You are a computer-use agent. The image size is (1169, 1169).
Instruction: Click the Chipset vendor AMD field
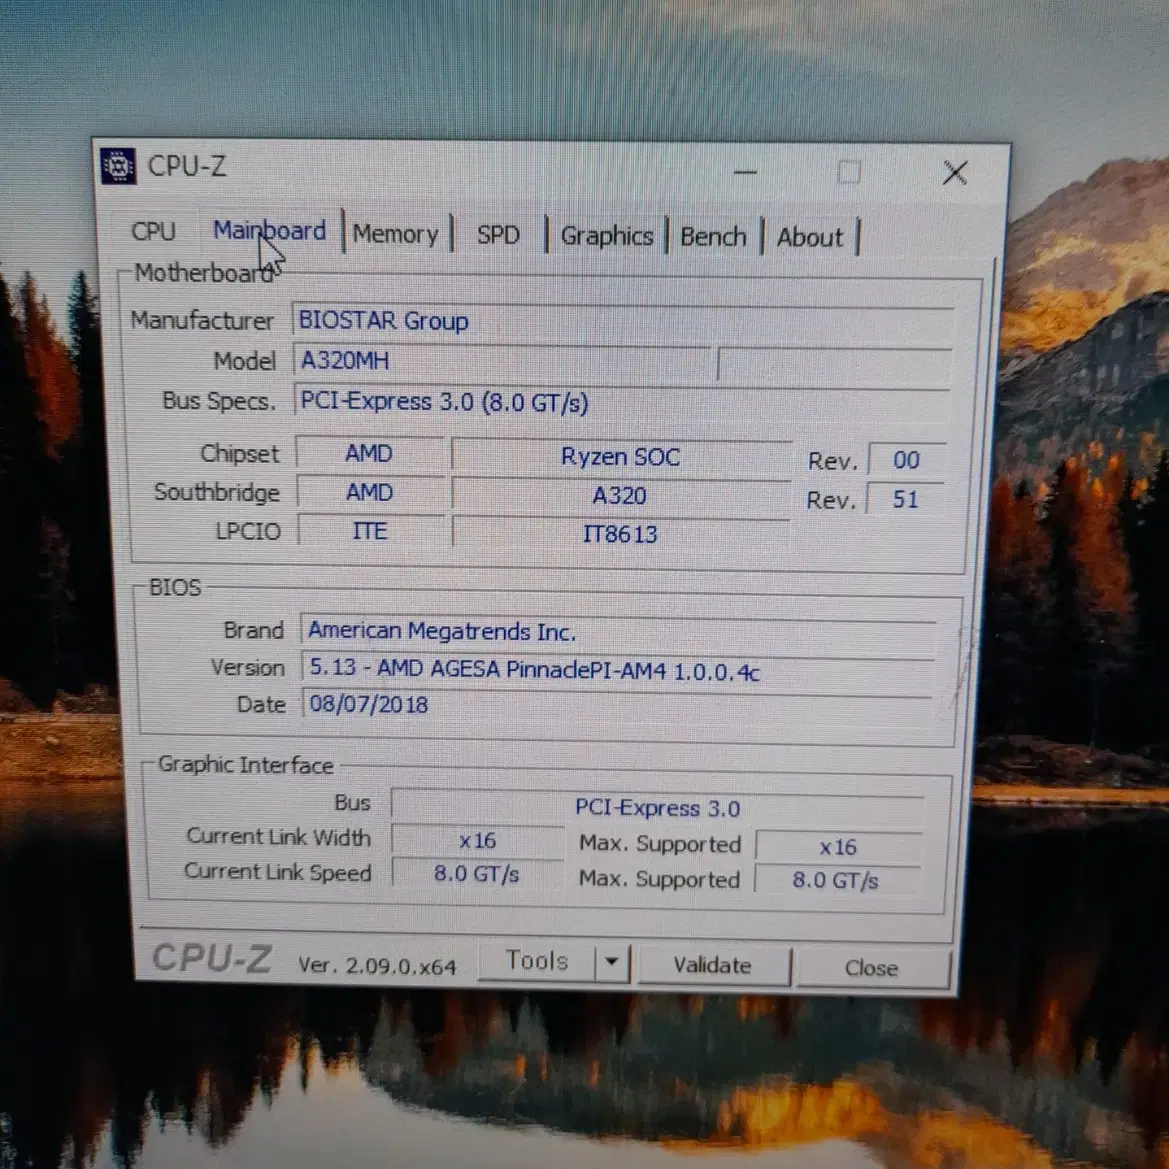370,453
